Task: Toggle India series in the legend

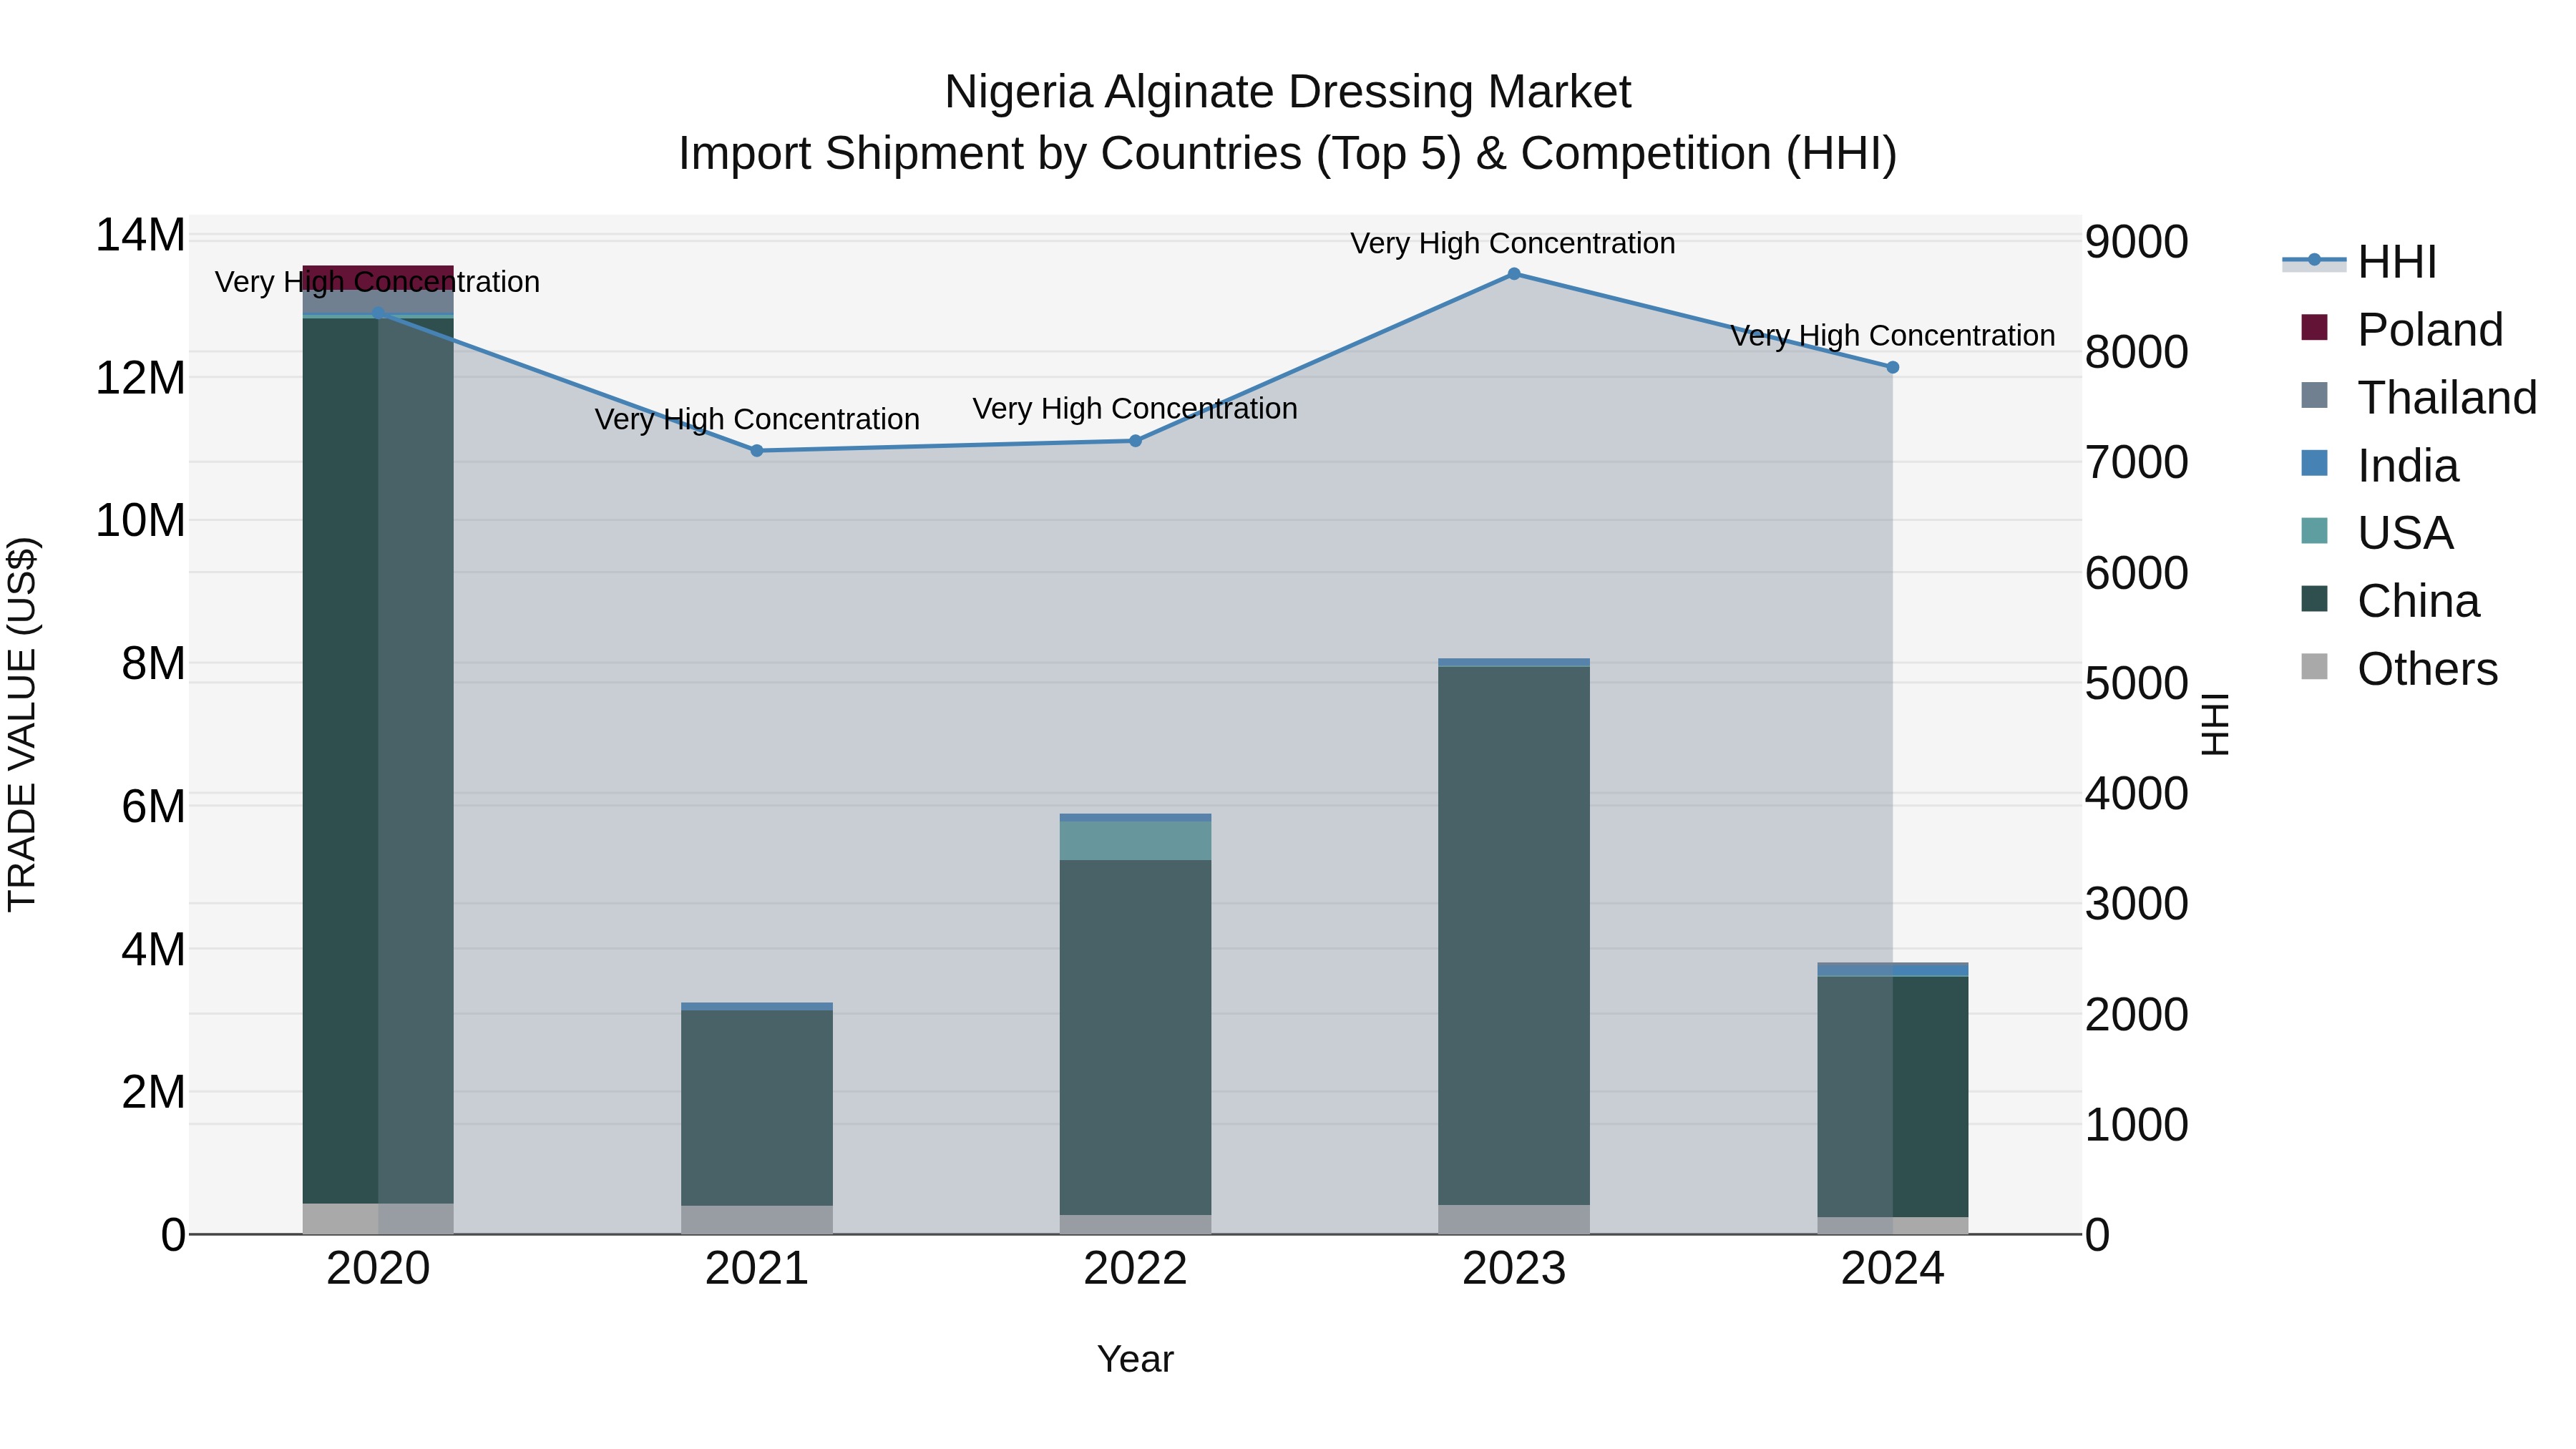Action: point(2380,465)
